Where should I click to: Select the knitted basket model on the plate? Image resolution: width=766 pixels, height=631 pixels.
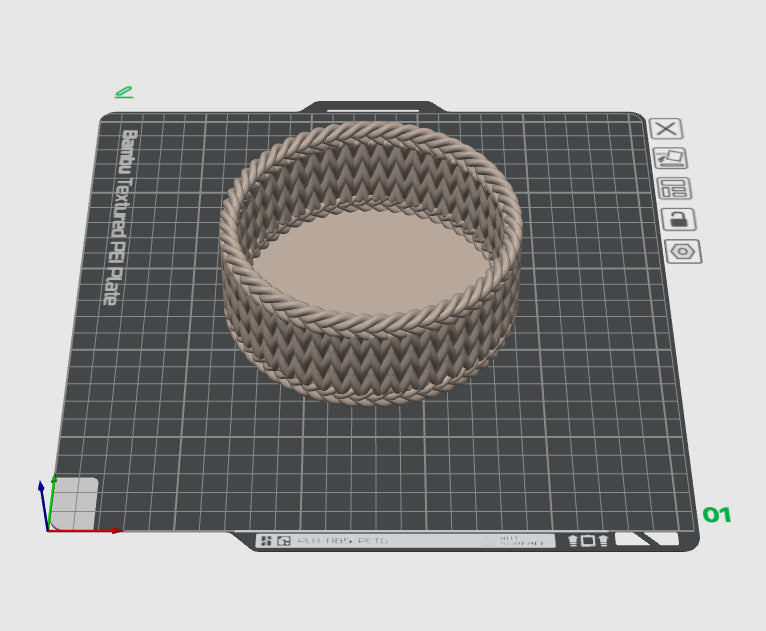coord(370,264)
